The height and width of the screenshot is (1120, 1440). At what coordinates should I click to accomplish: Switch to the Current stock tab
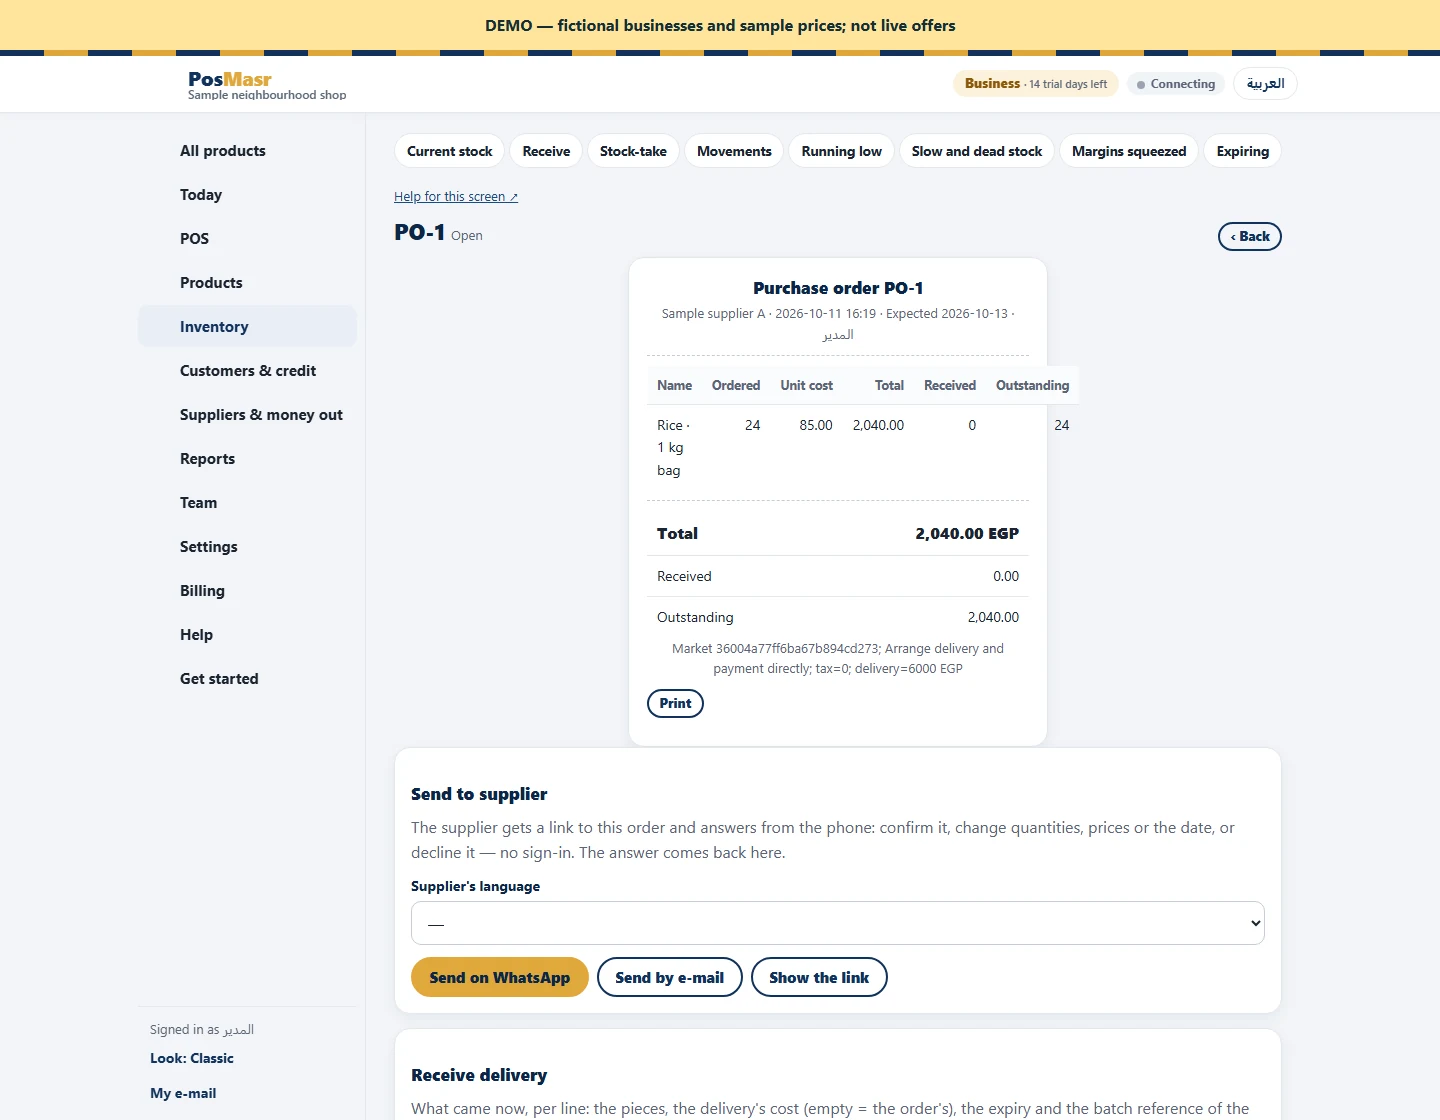(x=450, y=151)
